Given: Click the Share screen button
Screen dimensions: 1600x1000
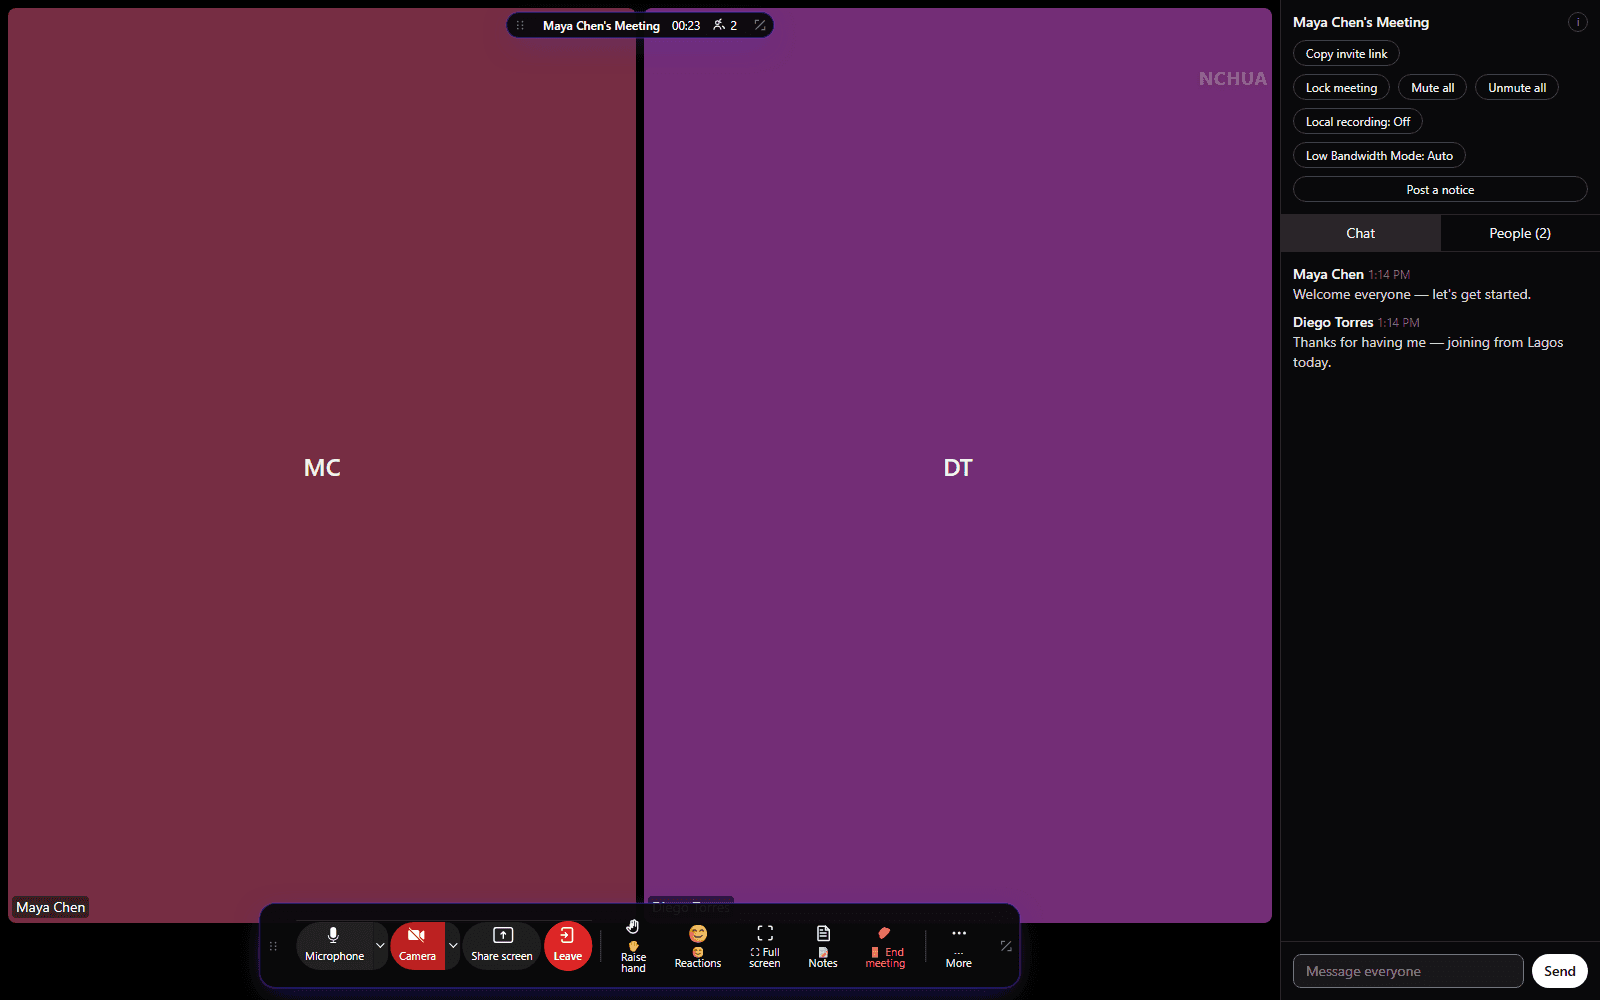Looking at the screenshot, I should click(x=502, y=945).
